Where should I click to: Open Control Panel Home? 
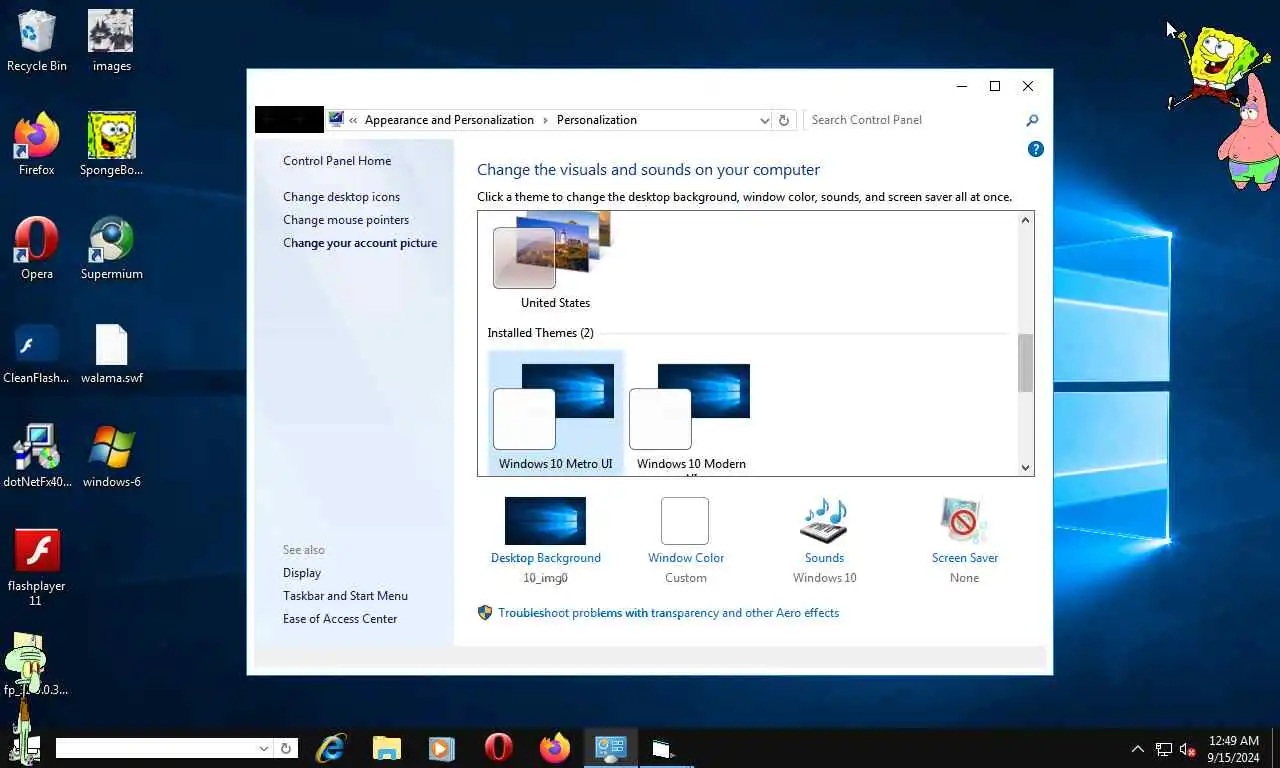click(337, 161)
